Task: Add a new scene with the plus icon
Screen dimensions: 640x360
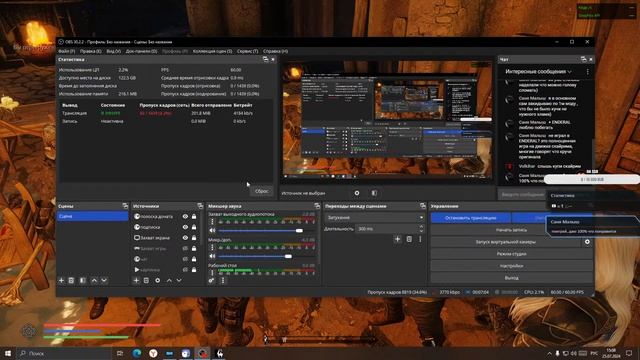Action: pos(61,280)
